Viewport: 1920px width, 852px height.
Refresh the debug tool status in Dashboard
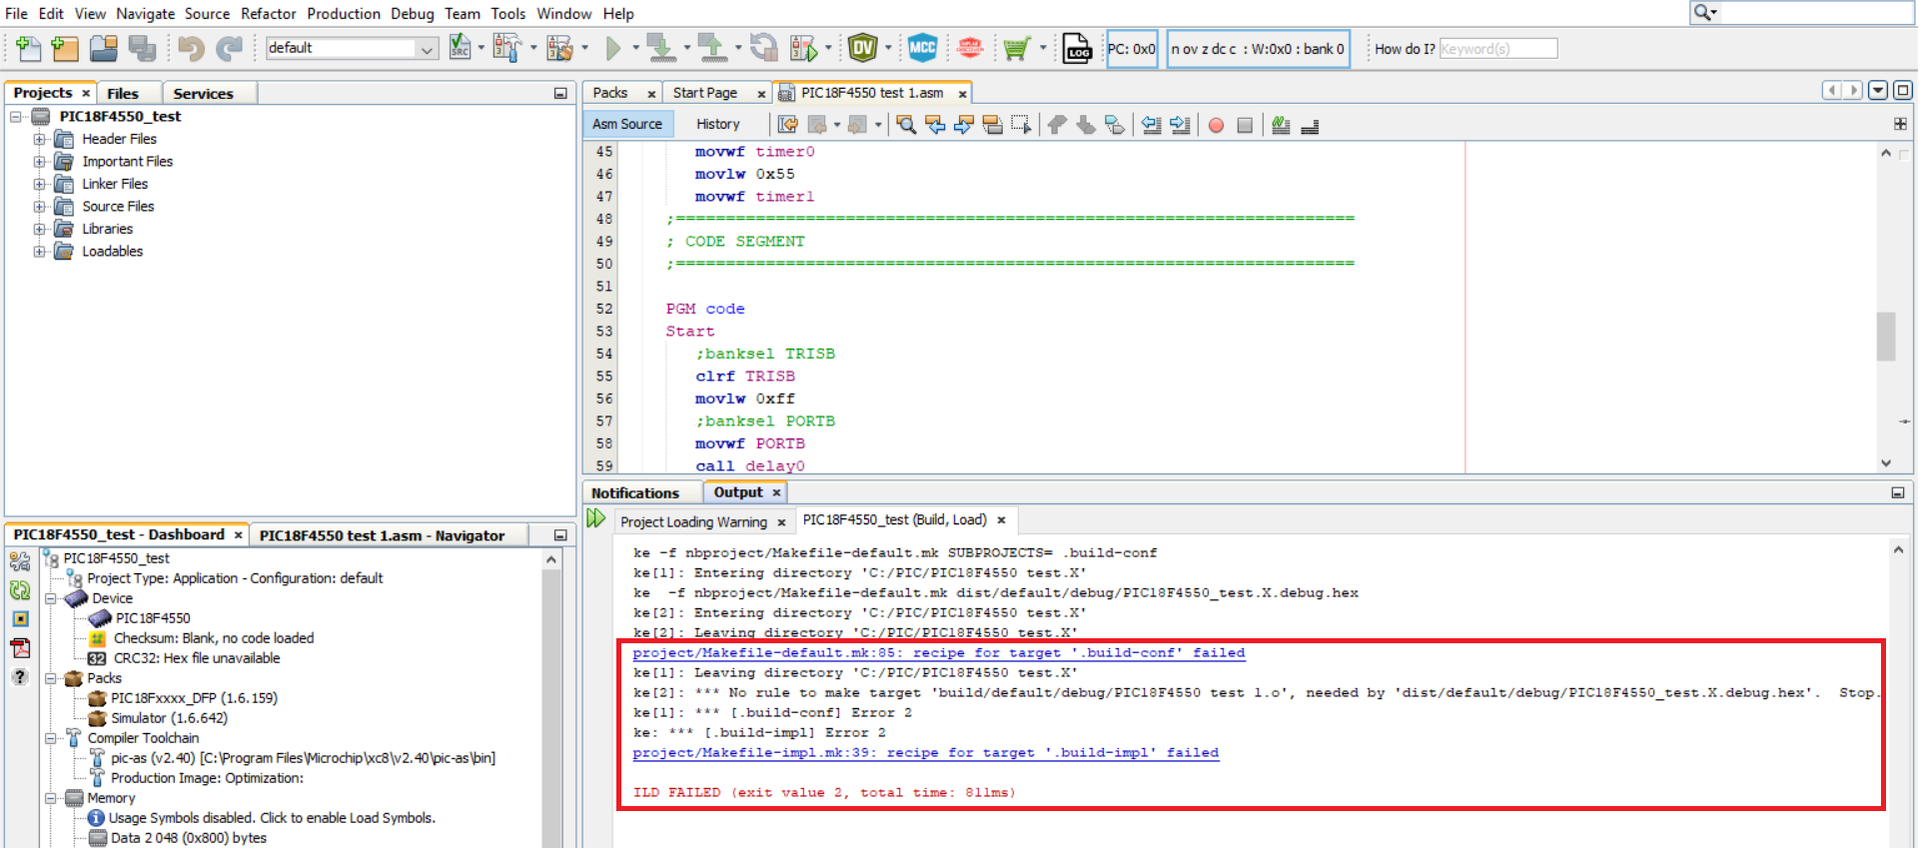(x=20, y=590)
